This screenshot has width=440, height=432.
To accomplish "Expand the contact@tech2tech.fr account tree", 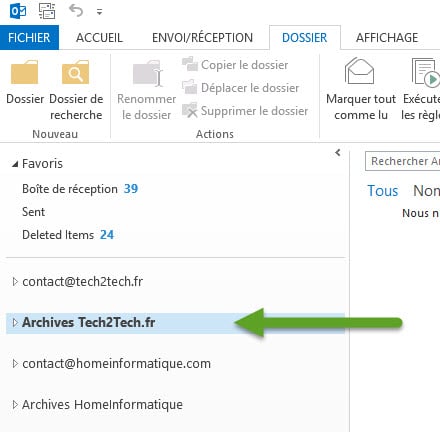I will tap(15, 282).
